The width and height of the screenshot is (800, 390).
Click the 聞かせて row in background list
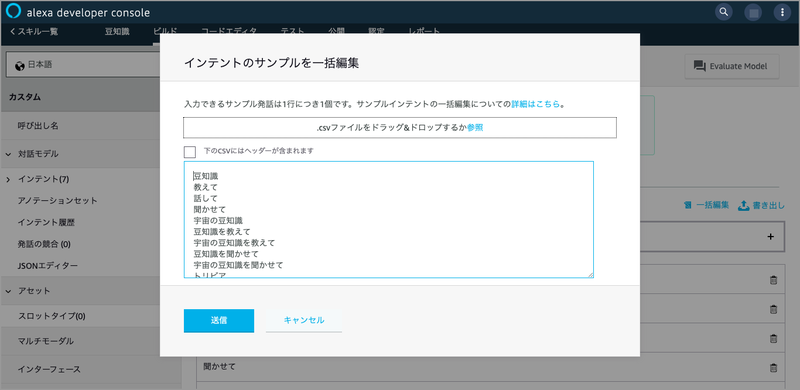[490, 367]
